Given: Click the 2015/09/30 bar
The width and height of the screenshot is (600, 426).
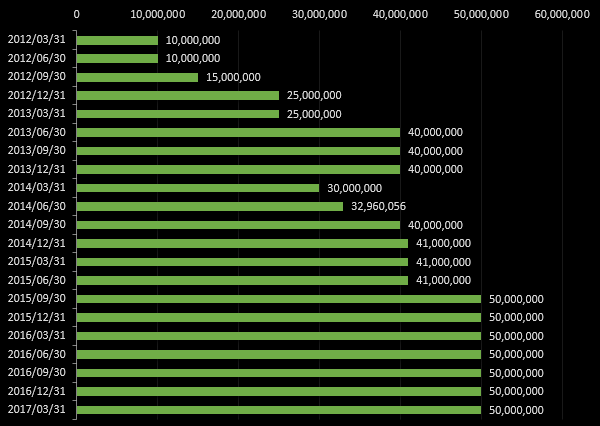Looking at the screenshot, I should (x=279, y=299).
